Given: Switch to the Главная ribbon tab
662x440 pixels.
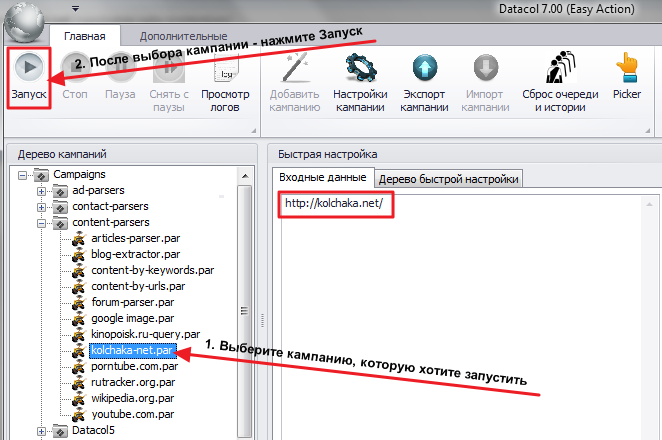Looking at the screenshot, I should point(84,36).
